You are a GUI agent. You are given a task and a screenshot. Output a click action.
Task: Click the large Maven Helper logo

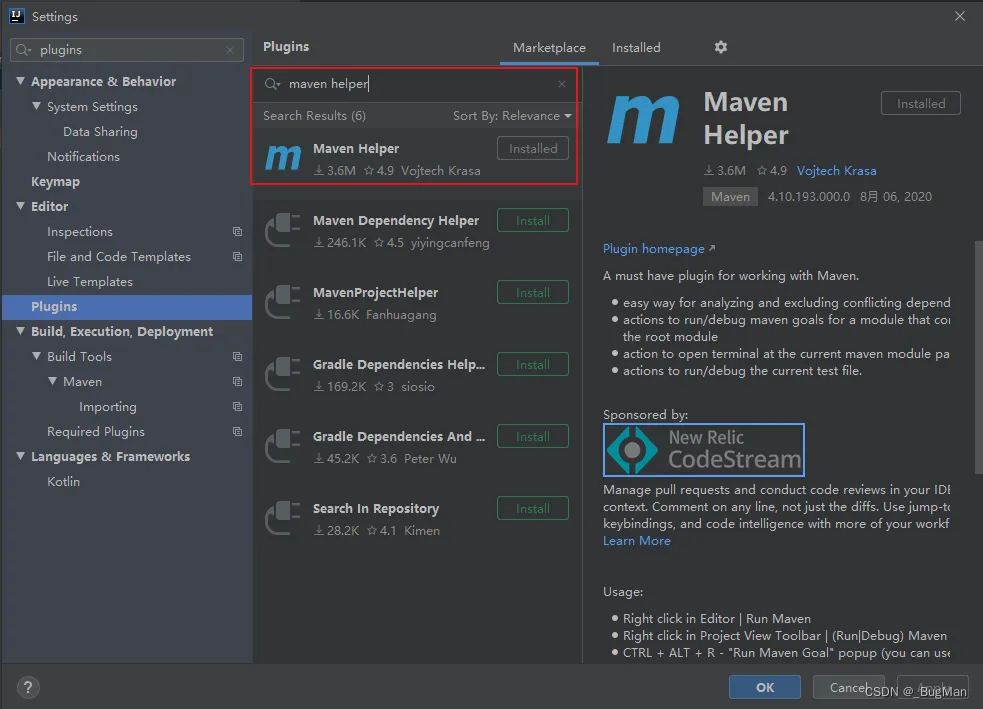[x=643, y=119]
